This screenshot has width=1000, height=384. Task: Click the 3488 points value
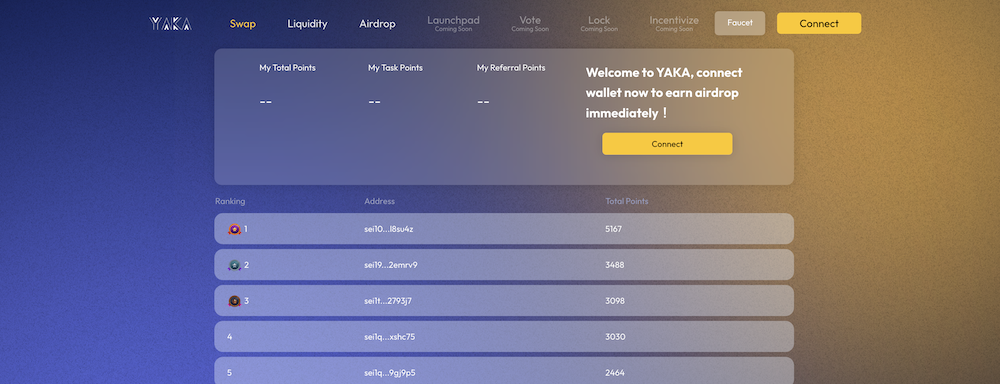[x=615, y=265]
